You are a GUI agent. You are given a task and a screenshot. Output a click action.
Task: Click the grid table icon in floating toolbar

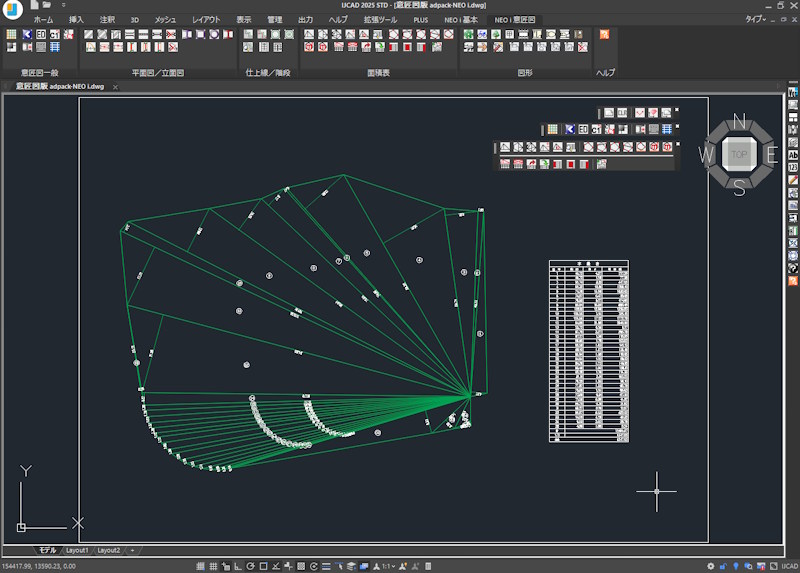coord(552,130)
